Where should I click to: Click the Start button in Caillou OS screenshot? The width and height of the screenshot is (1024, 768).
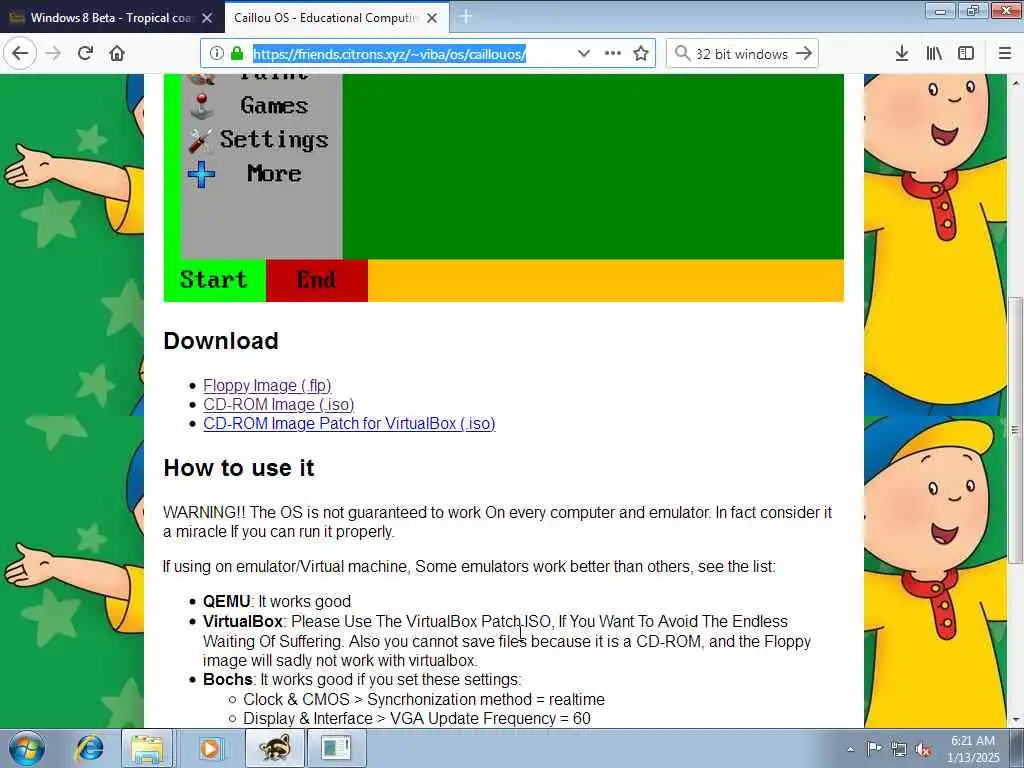pyautogui.click(x=214, y=280)
